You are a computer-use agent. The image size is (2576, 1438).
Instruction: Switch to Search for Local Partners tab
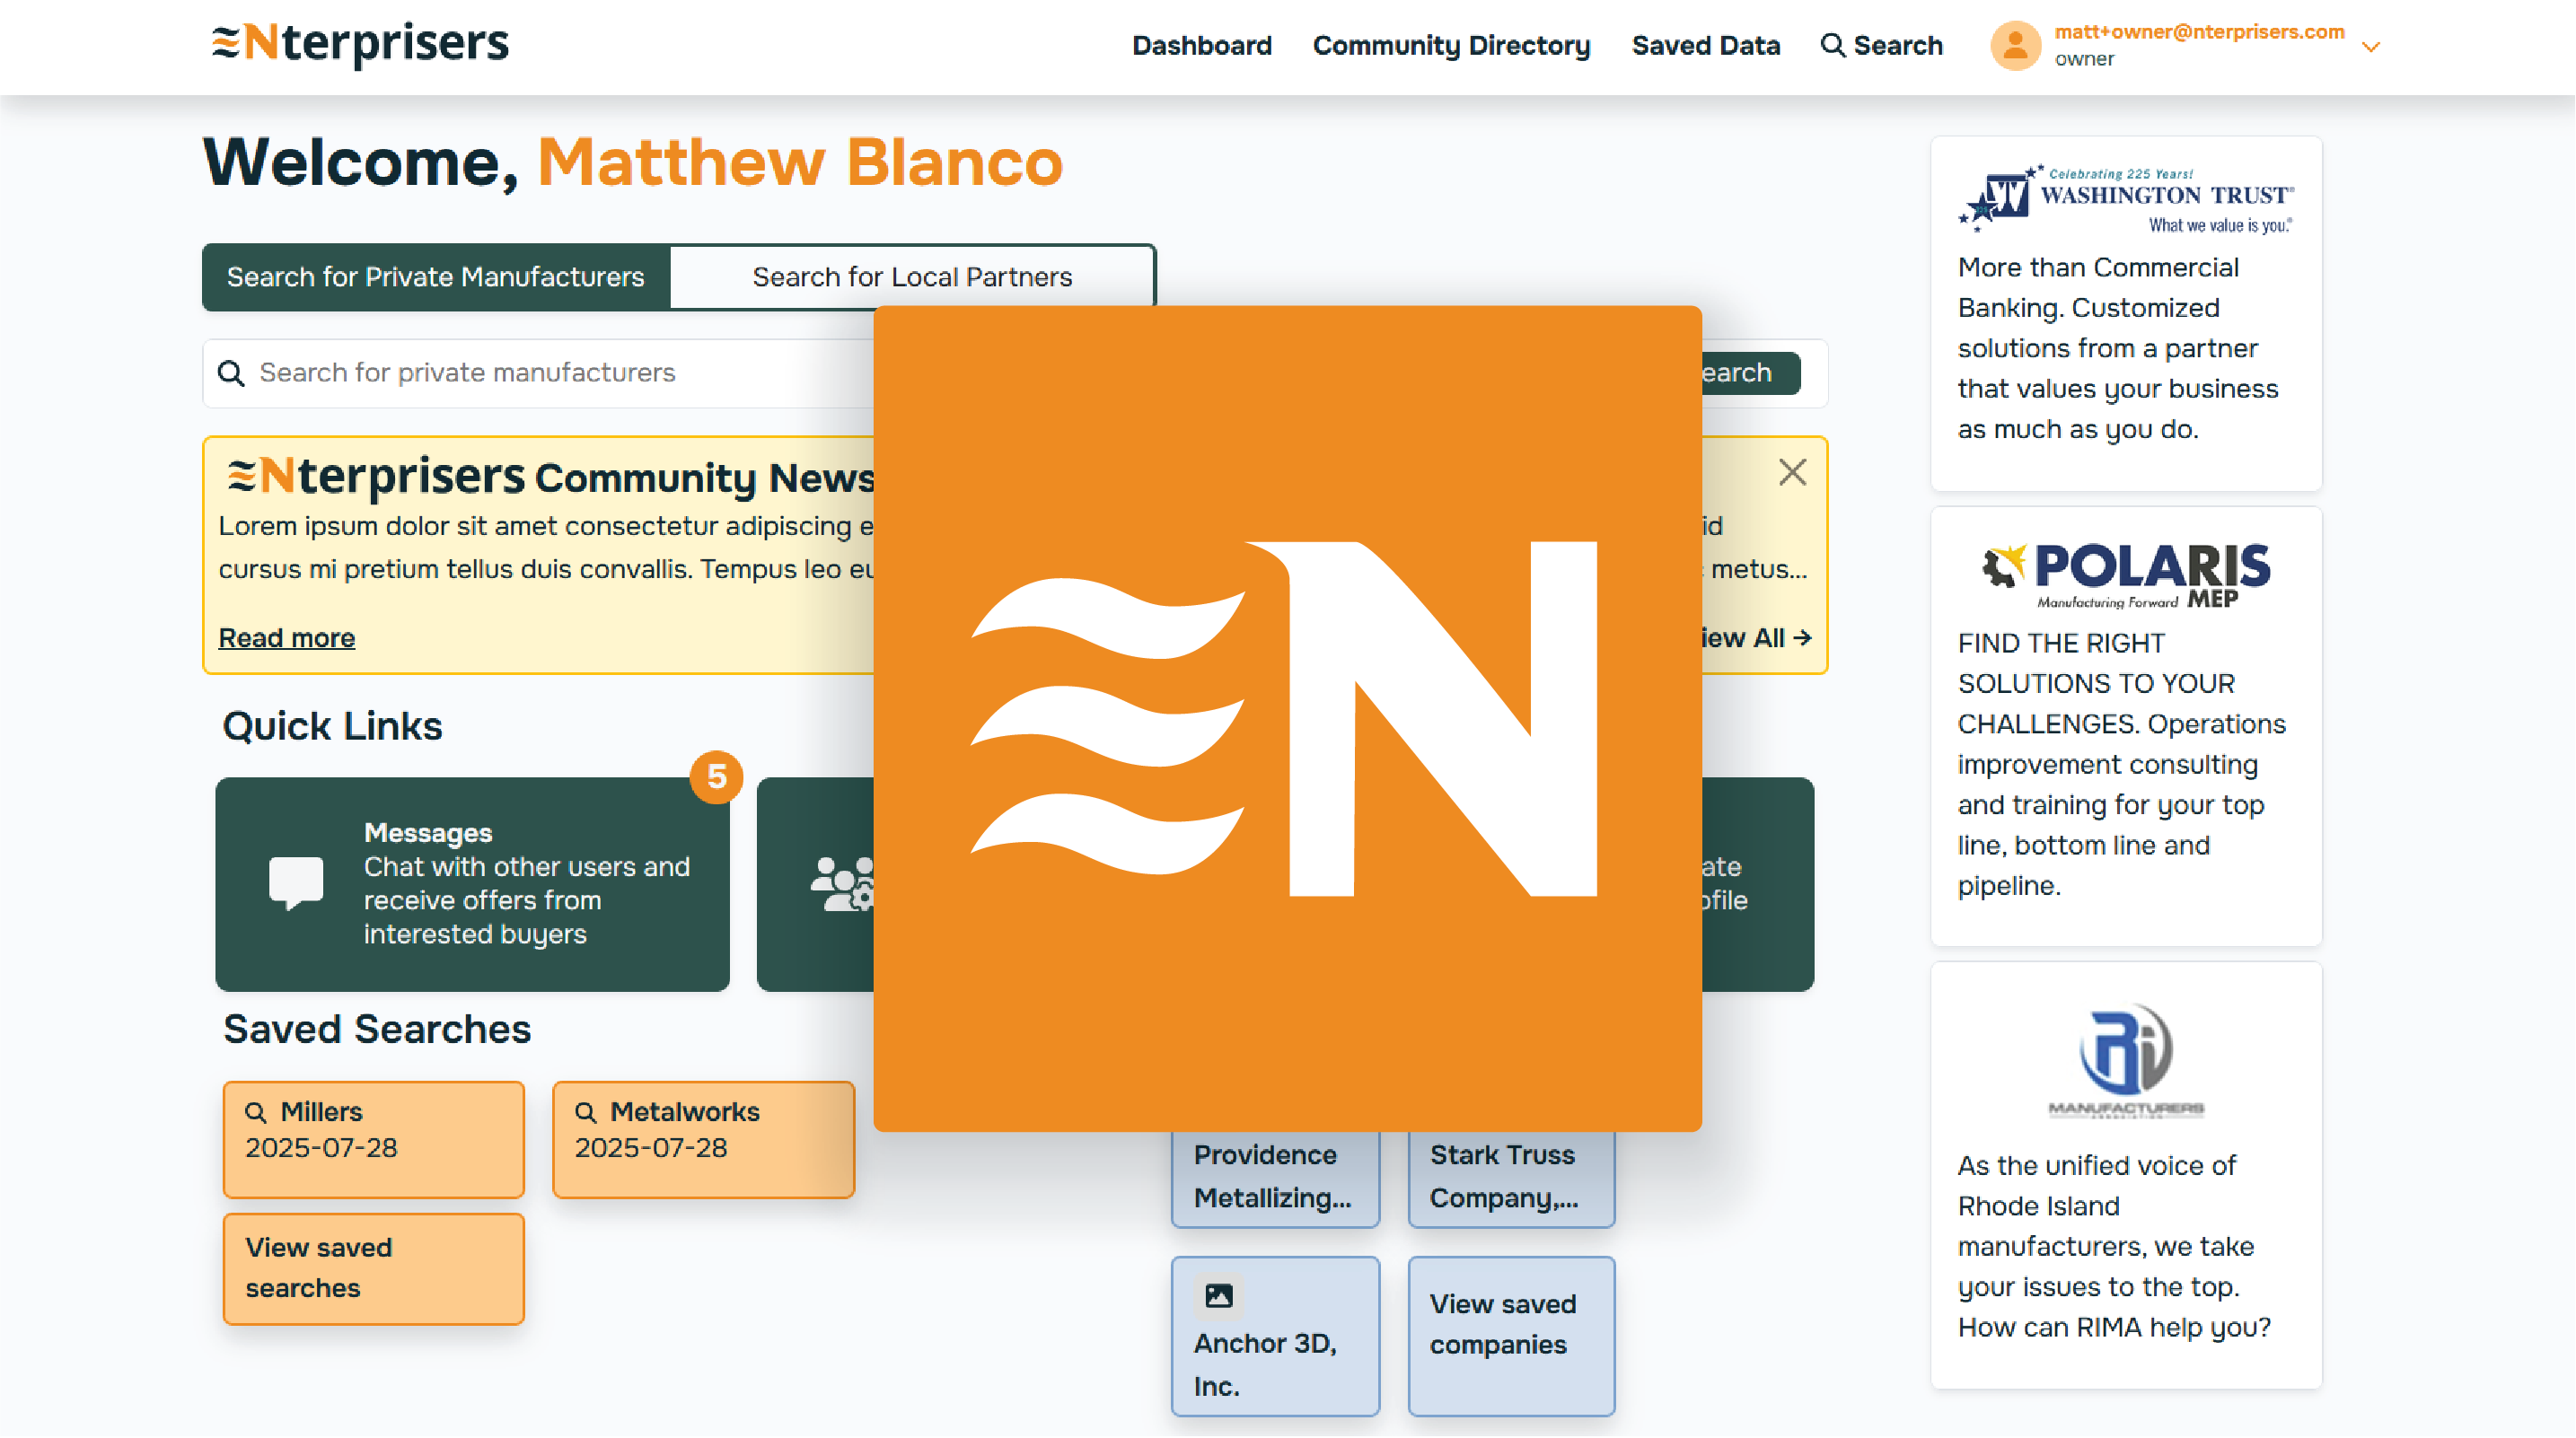(912, 277)
